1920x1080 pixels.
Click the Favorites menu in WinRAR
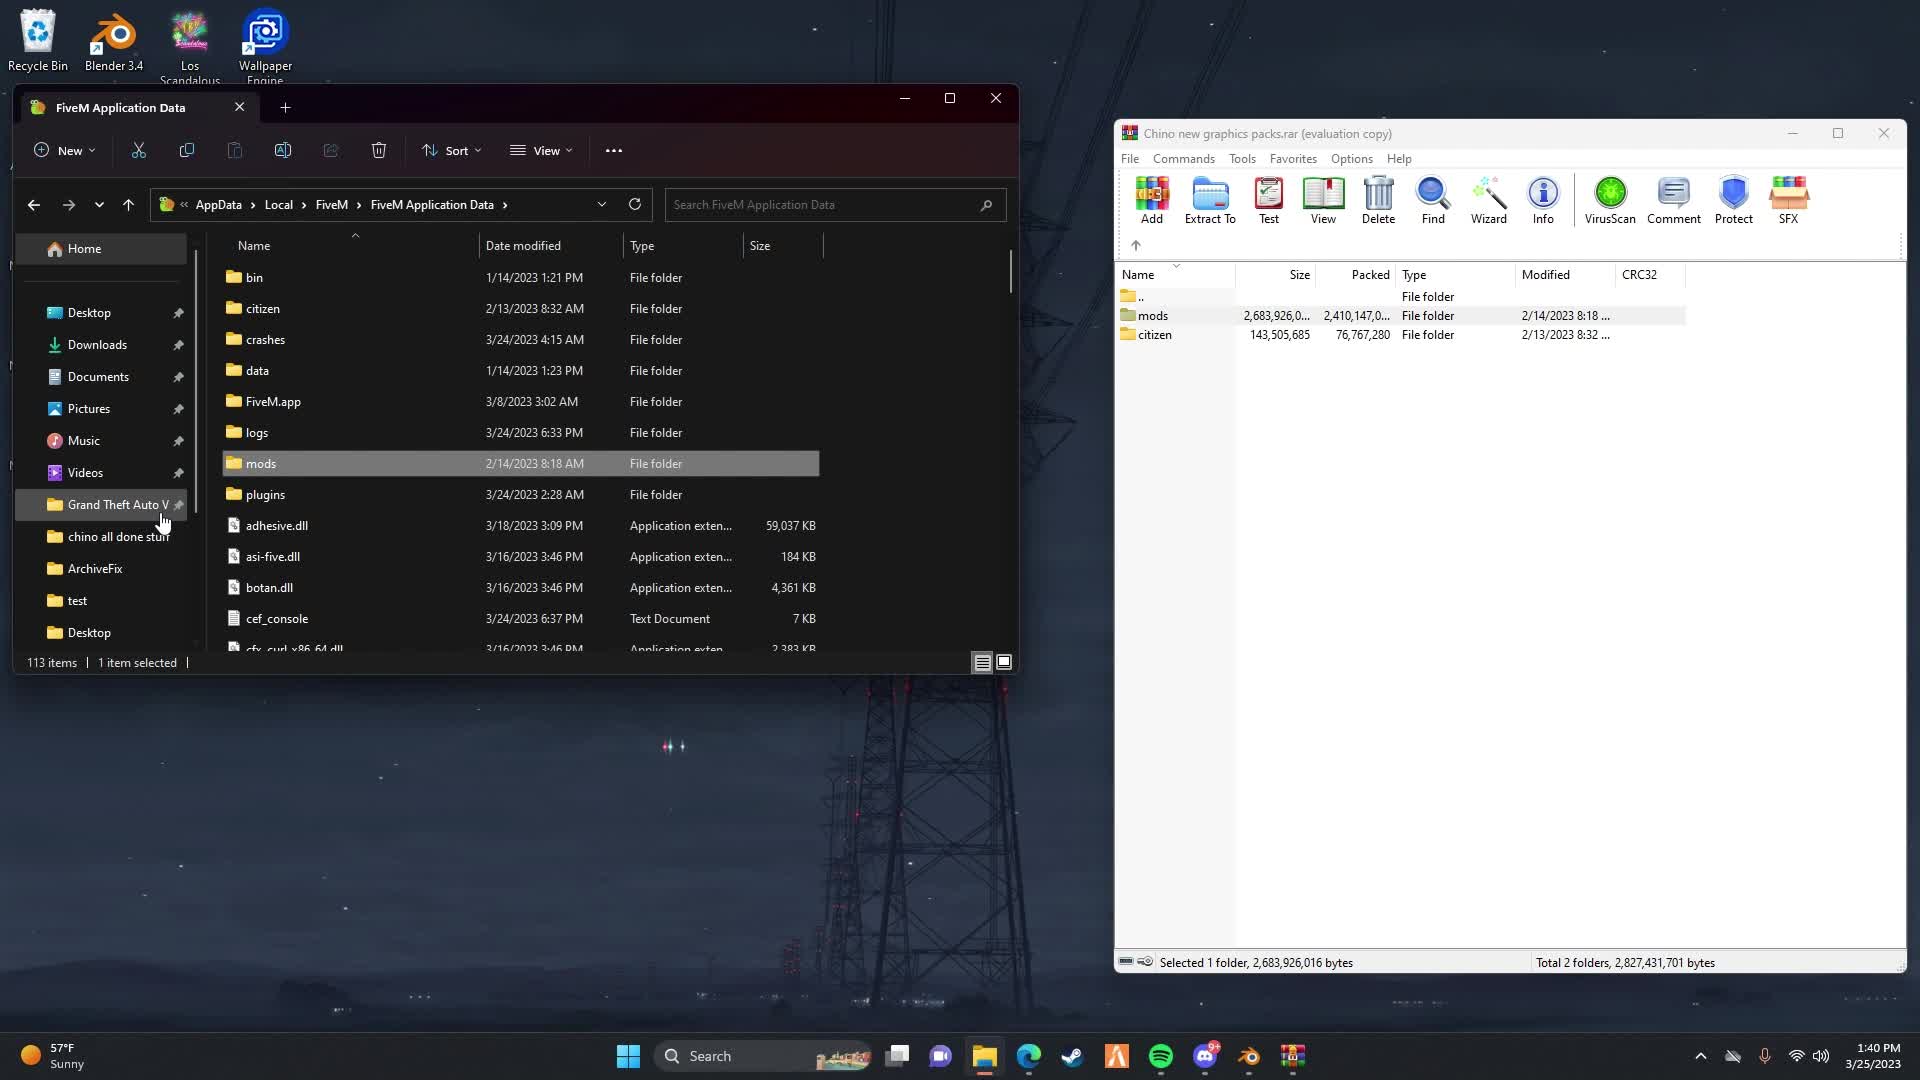pos(1292,158)
